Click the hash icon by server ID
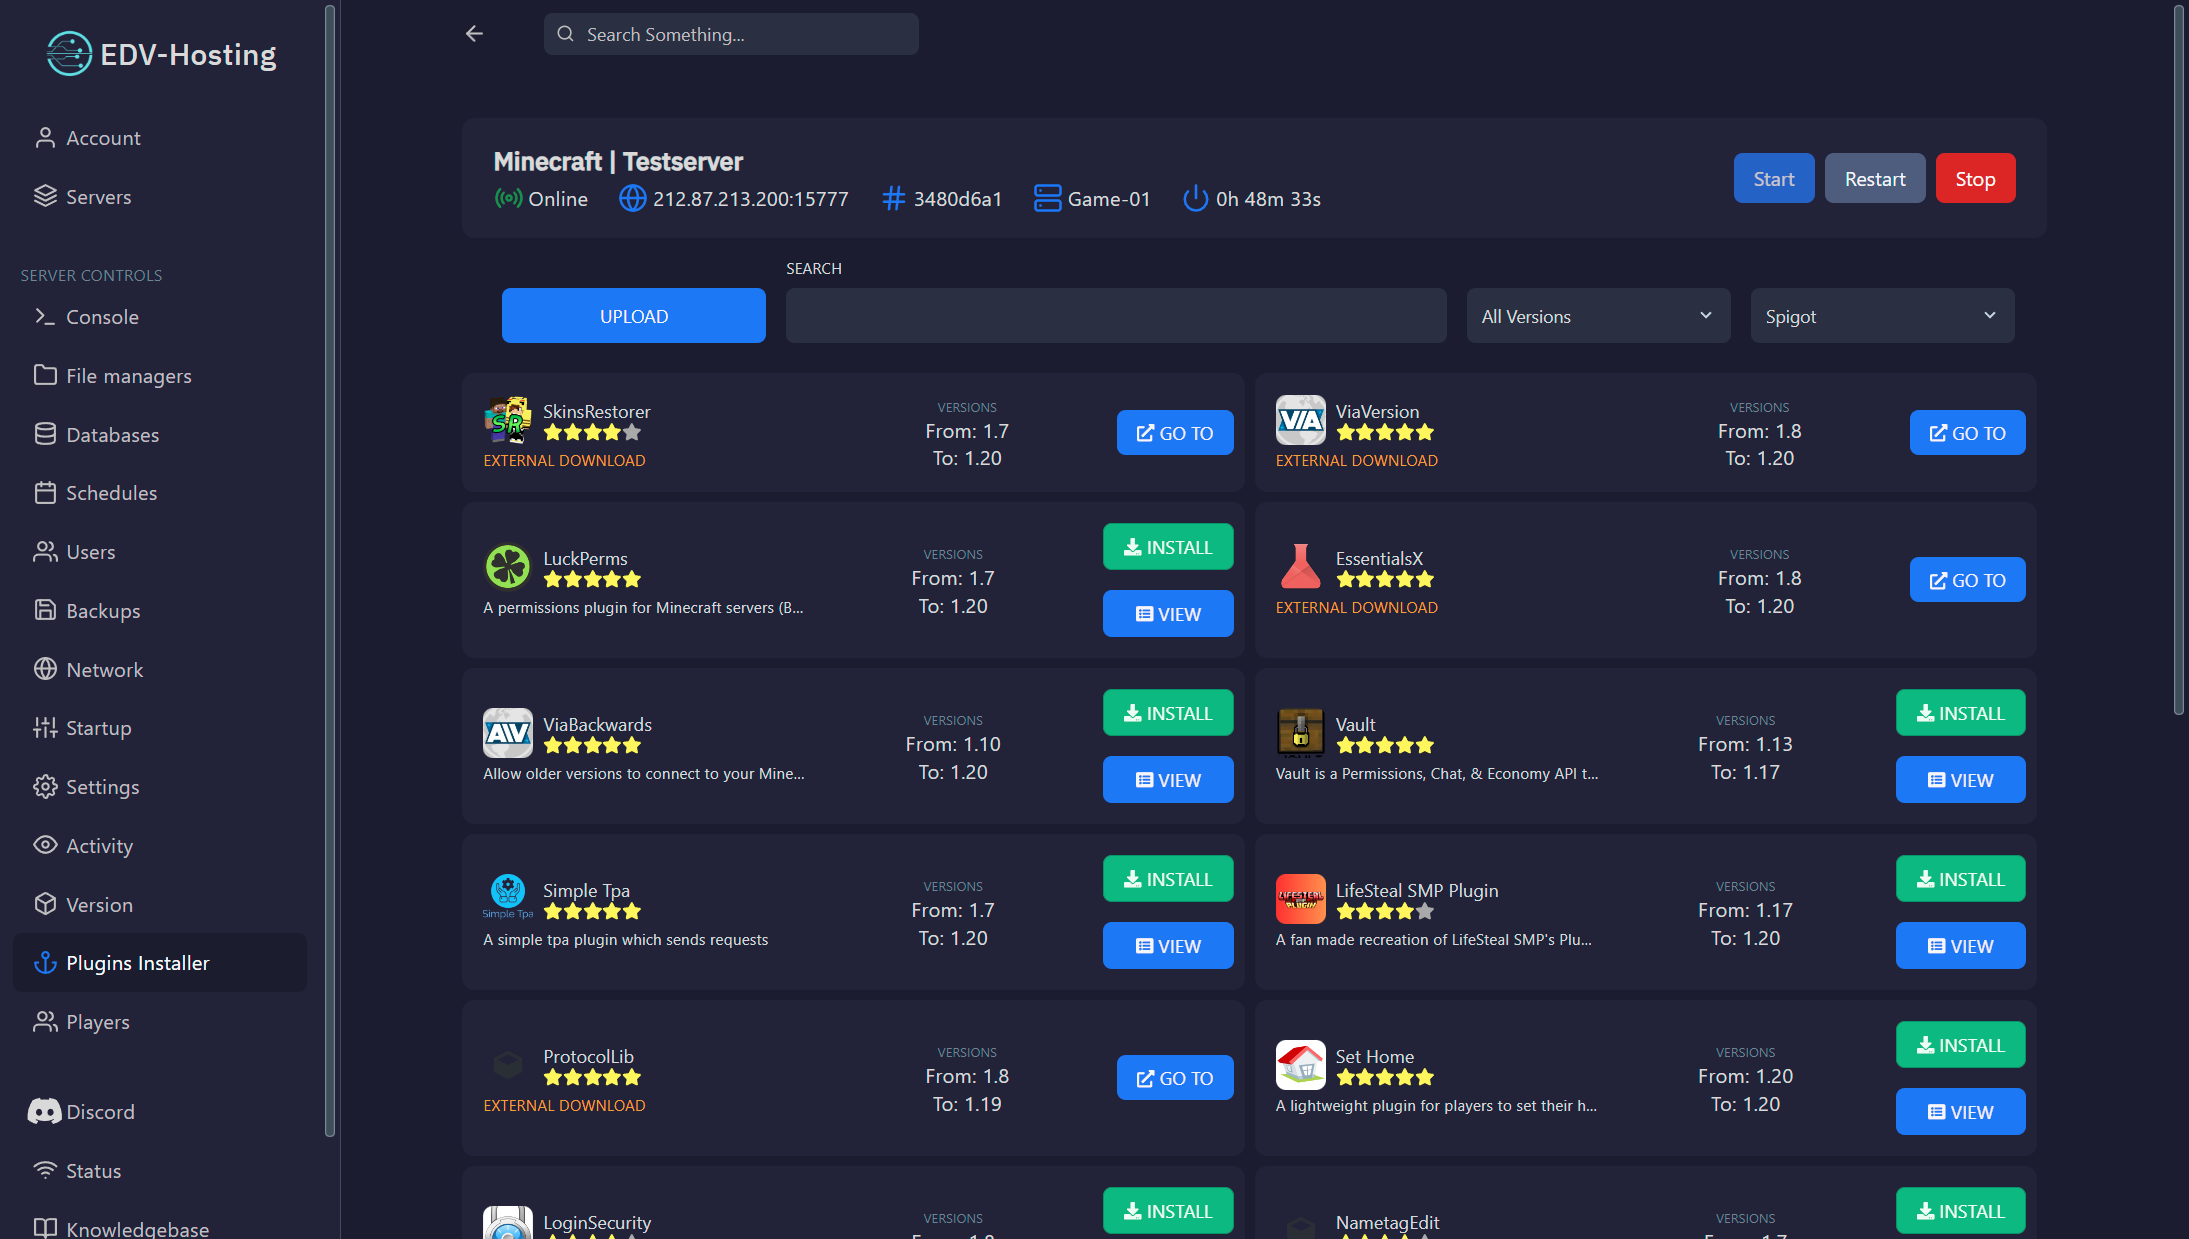Image resolution: width=2189 pixels, height=1239 pixels. pyautogui.click(x=894, y=199)
